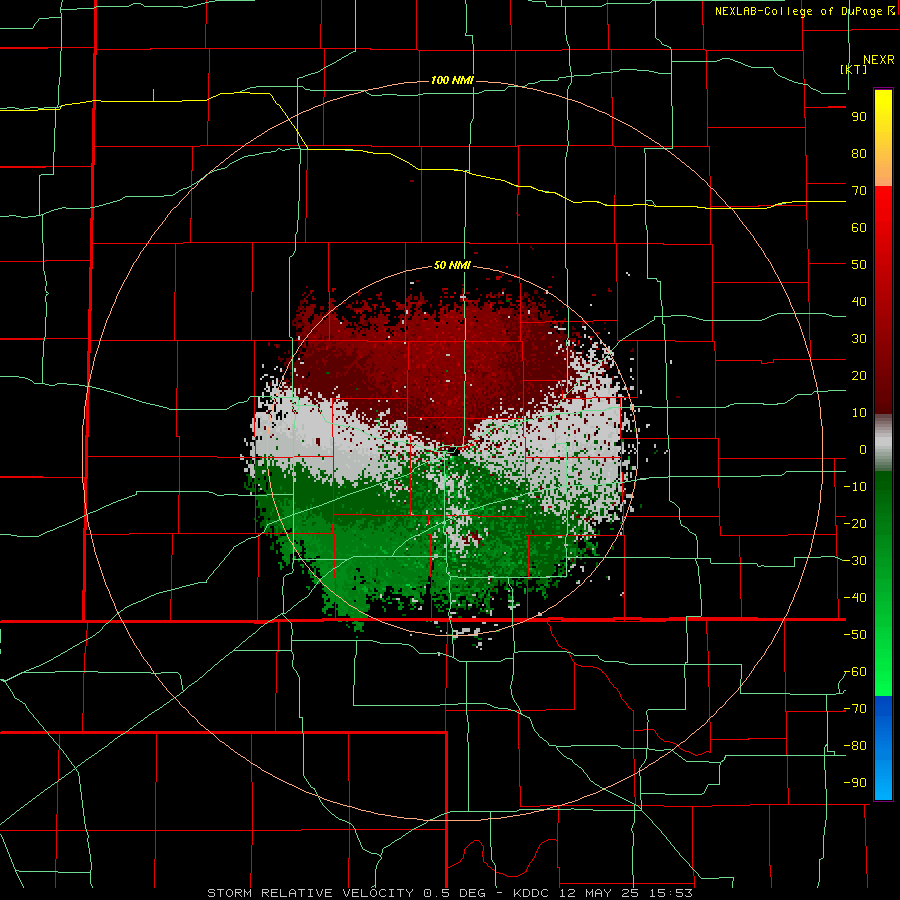Click the KDDC station identifier
This screenshot has width=900, height=900.
(530, 893)
